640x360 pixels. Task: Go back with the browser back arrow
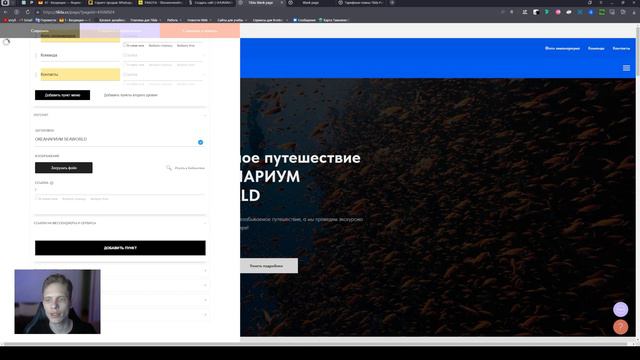click(5, 12)
